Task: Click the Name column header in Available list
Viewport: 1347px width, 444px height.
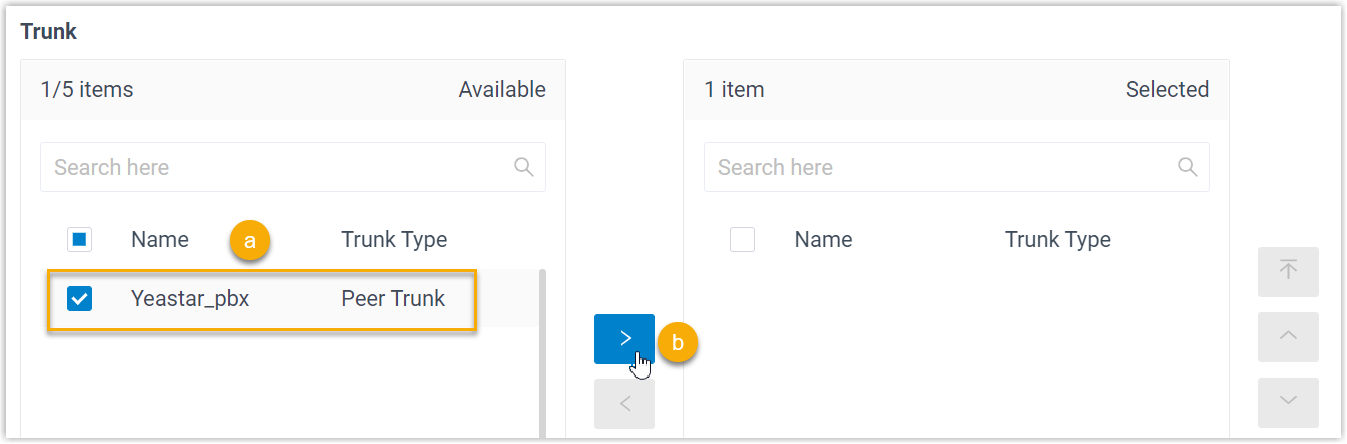Action: click(160, 240)
